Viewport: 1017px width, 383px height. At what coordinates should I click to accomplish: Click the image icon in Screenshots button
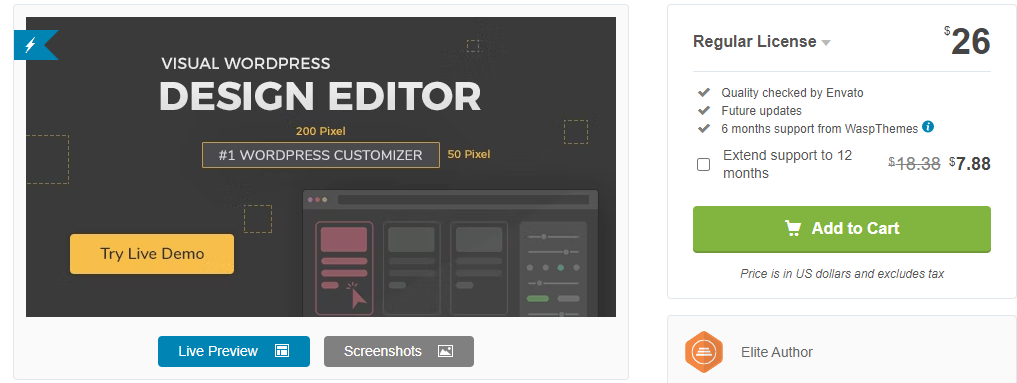coord(445,351)
